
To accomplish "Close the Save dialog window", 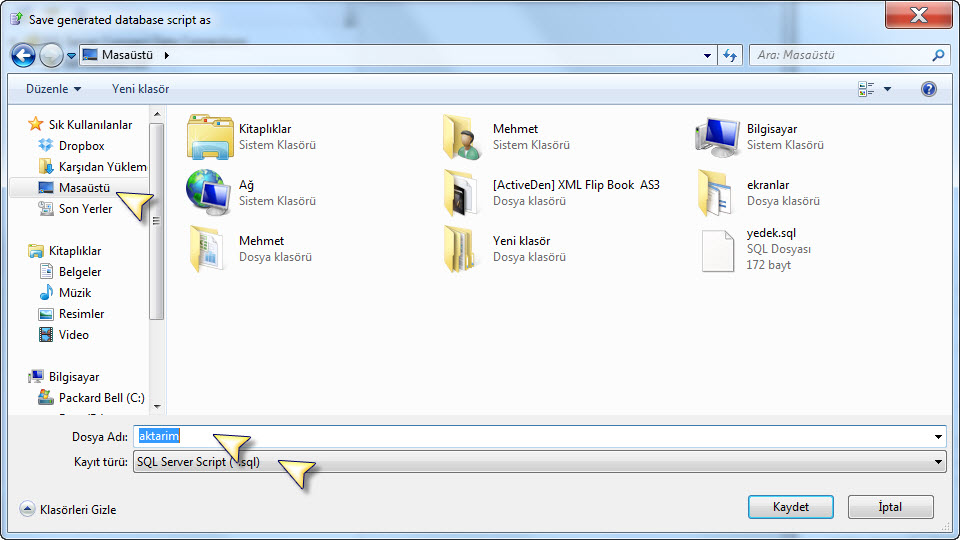I will [918, 15].
